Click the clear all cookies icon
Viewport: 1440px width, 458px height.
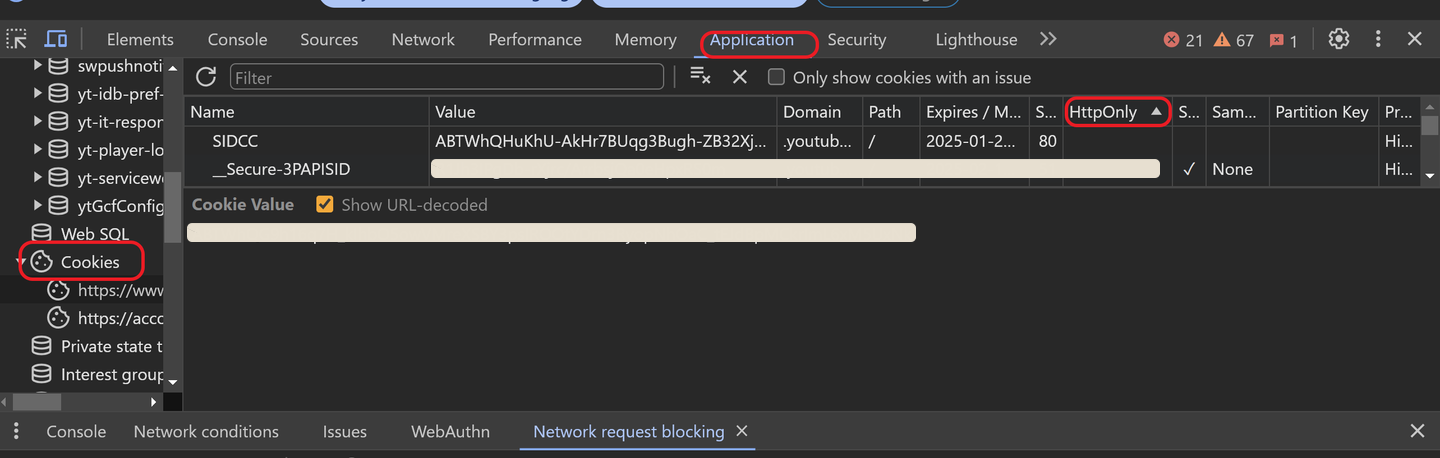point(700,77)
